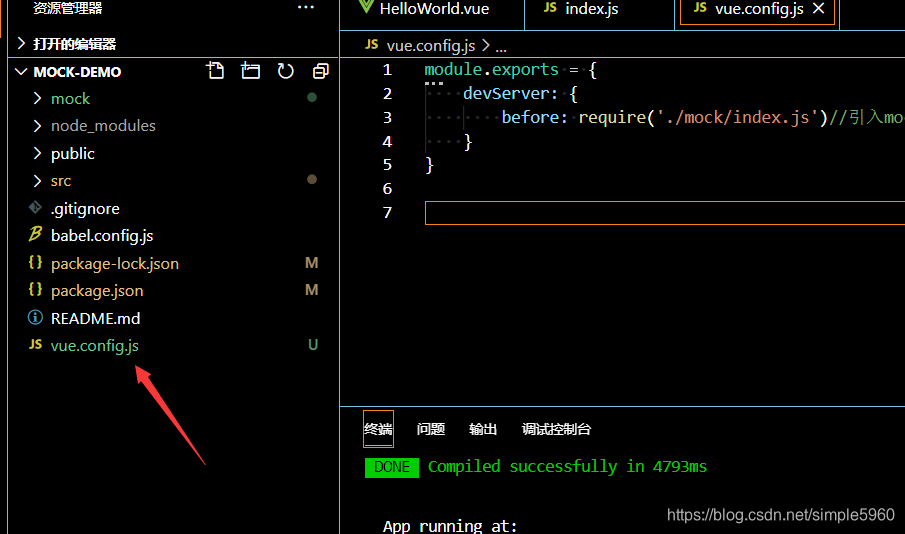Click the info icon next to README.md
Screen dimensions: 905x534
coord(35,318)
